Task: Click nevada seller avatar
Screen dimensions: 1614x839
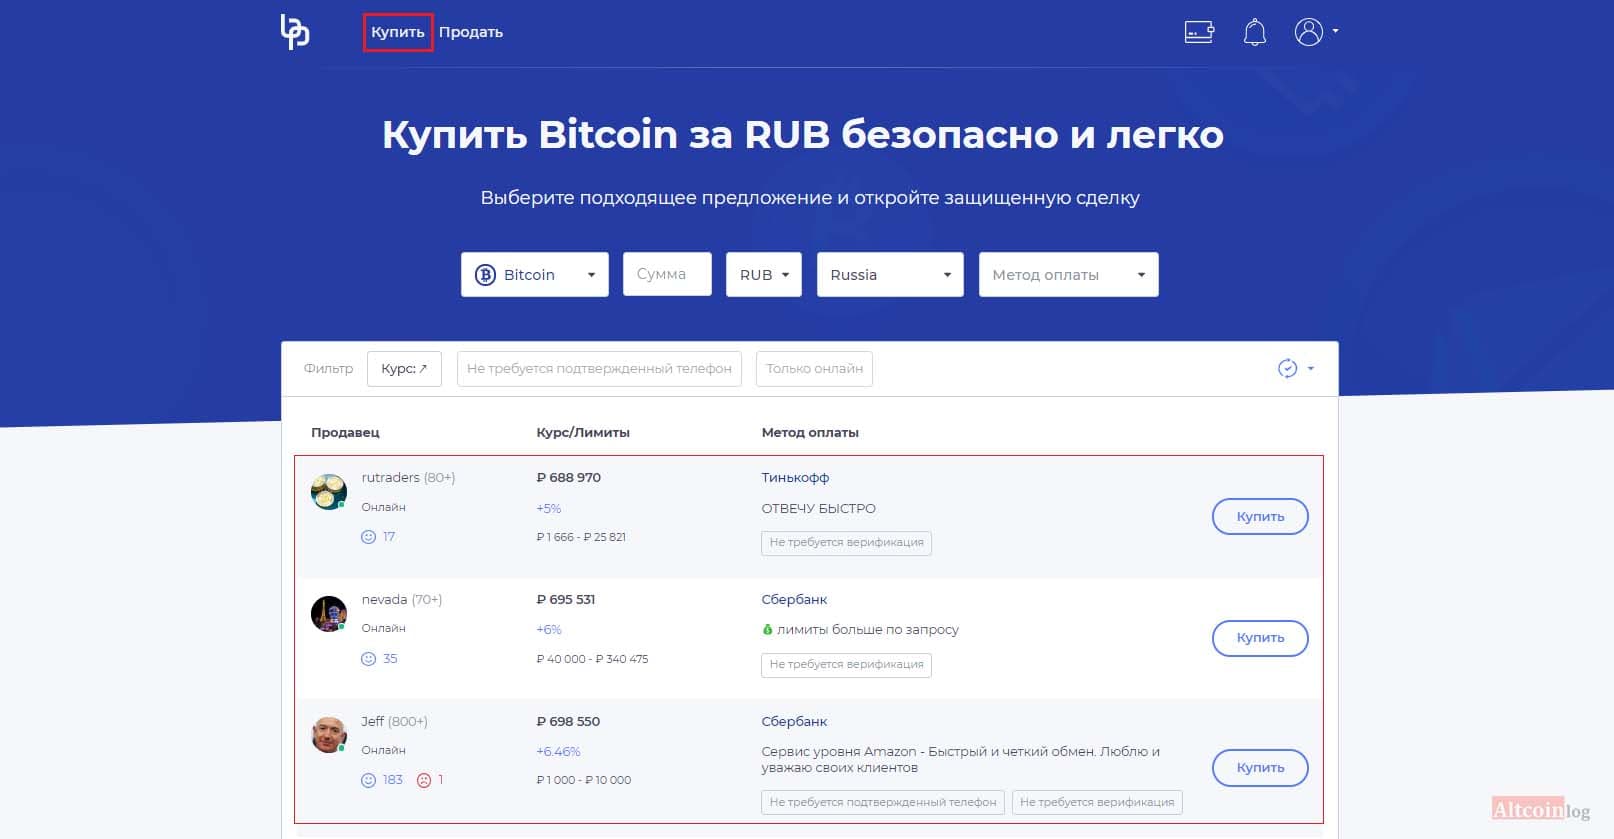Action: 329,613
